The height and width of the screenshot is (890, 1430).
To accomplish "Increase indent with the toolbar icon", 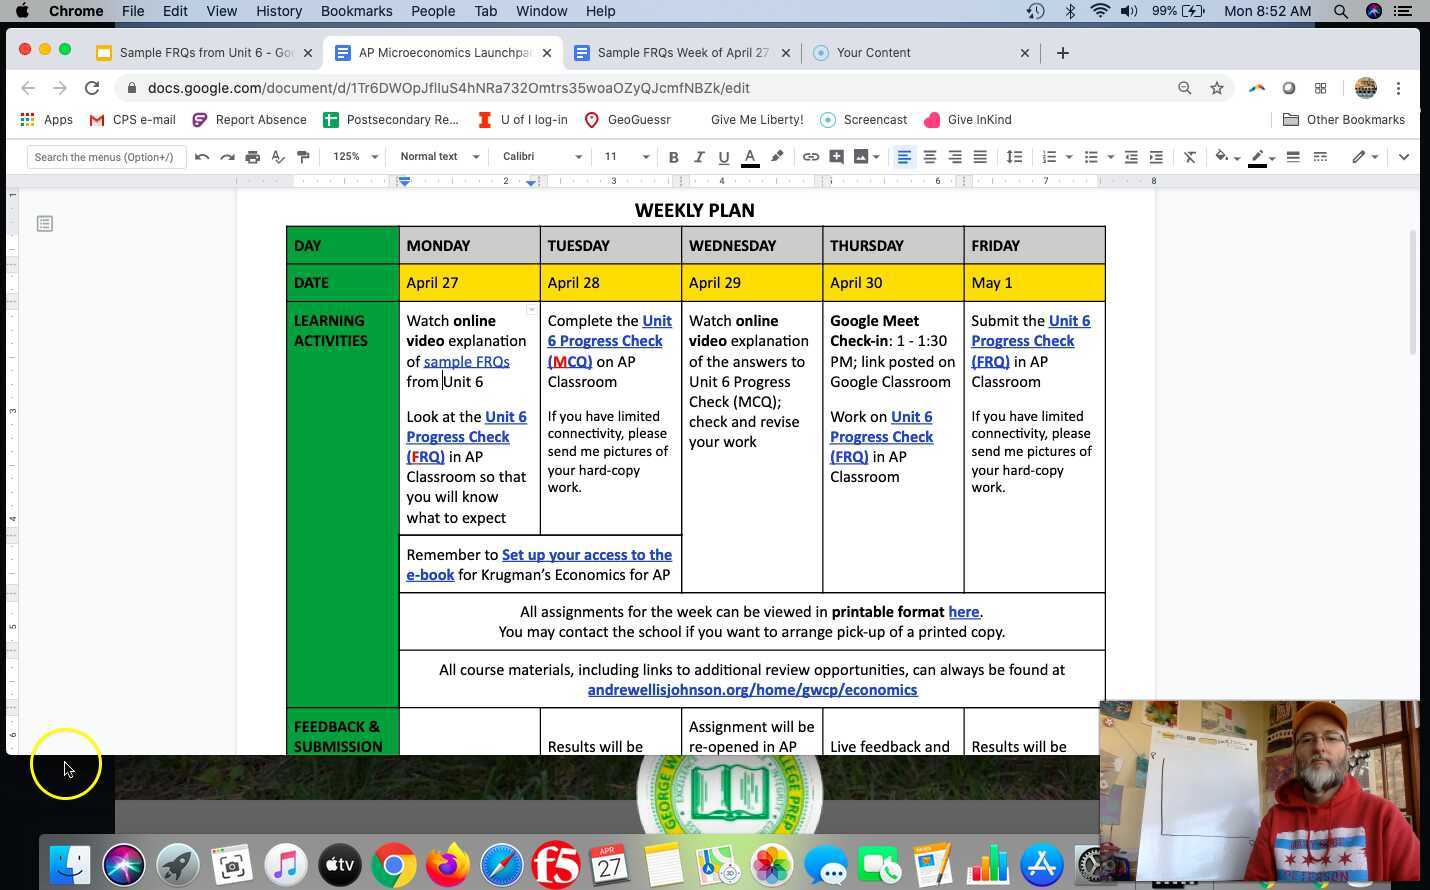I will pos(1156,157).
